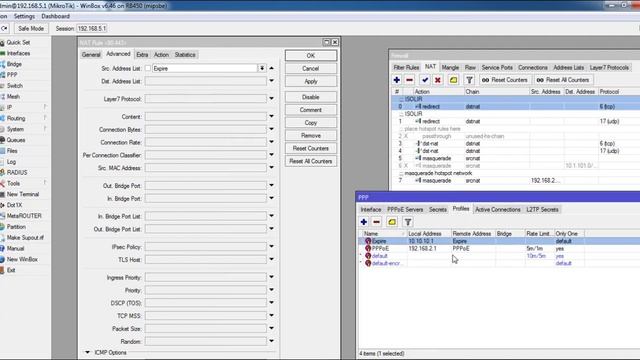640x360 pixels.
Task: Remove the selected PPP profile with the minus icon
Action: click(x=377, y=222)
